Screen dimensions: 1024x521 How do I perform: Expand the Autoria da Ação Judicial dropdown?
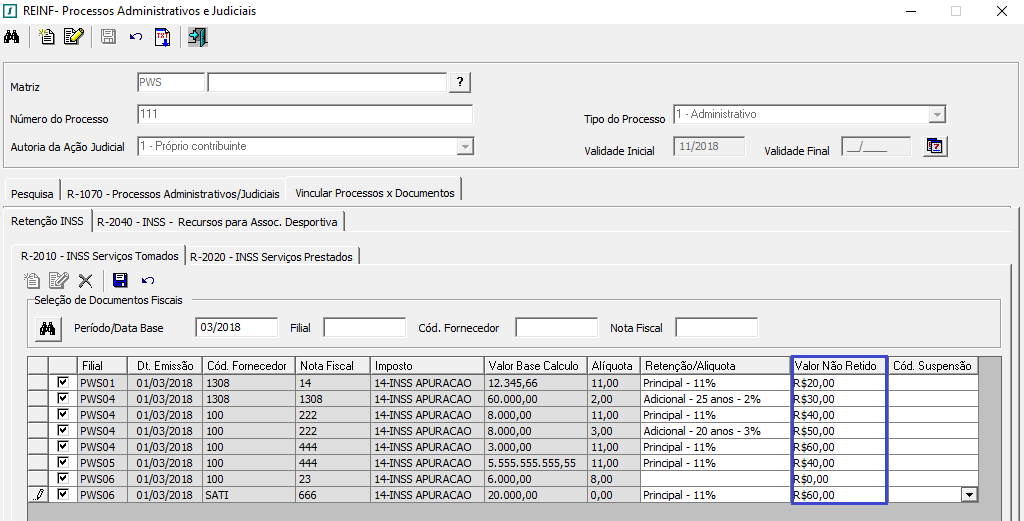[x=464, y=147]
